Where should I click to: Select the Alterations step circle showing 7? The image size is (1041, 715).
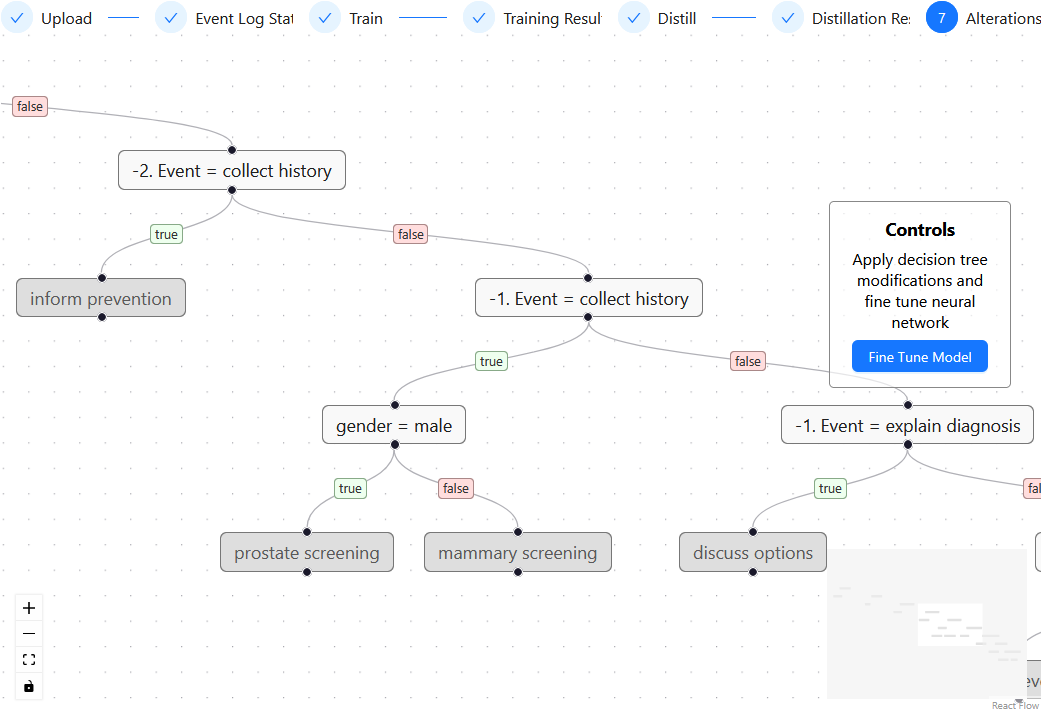point(940,17)
